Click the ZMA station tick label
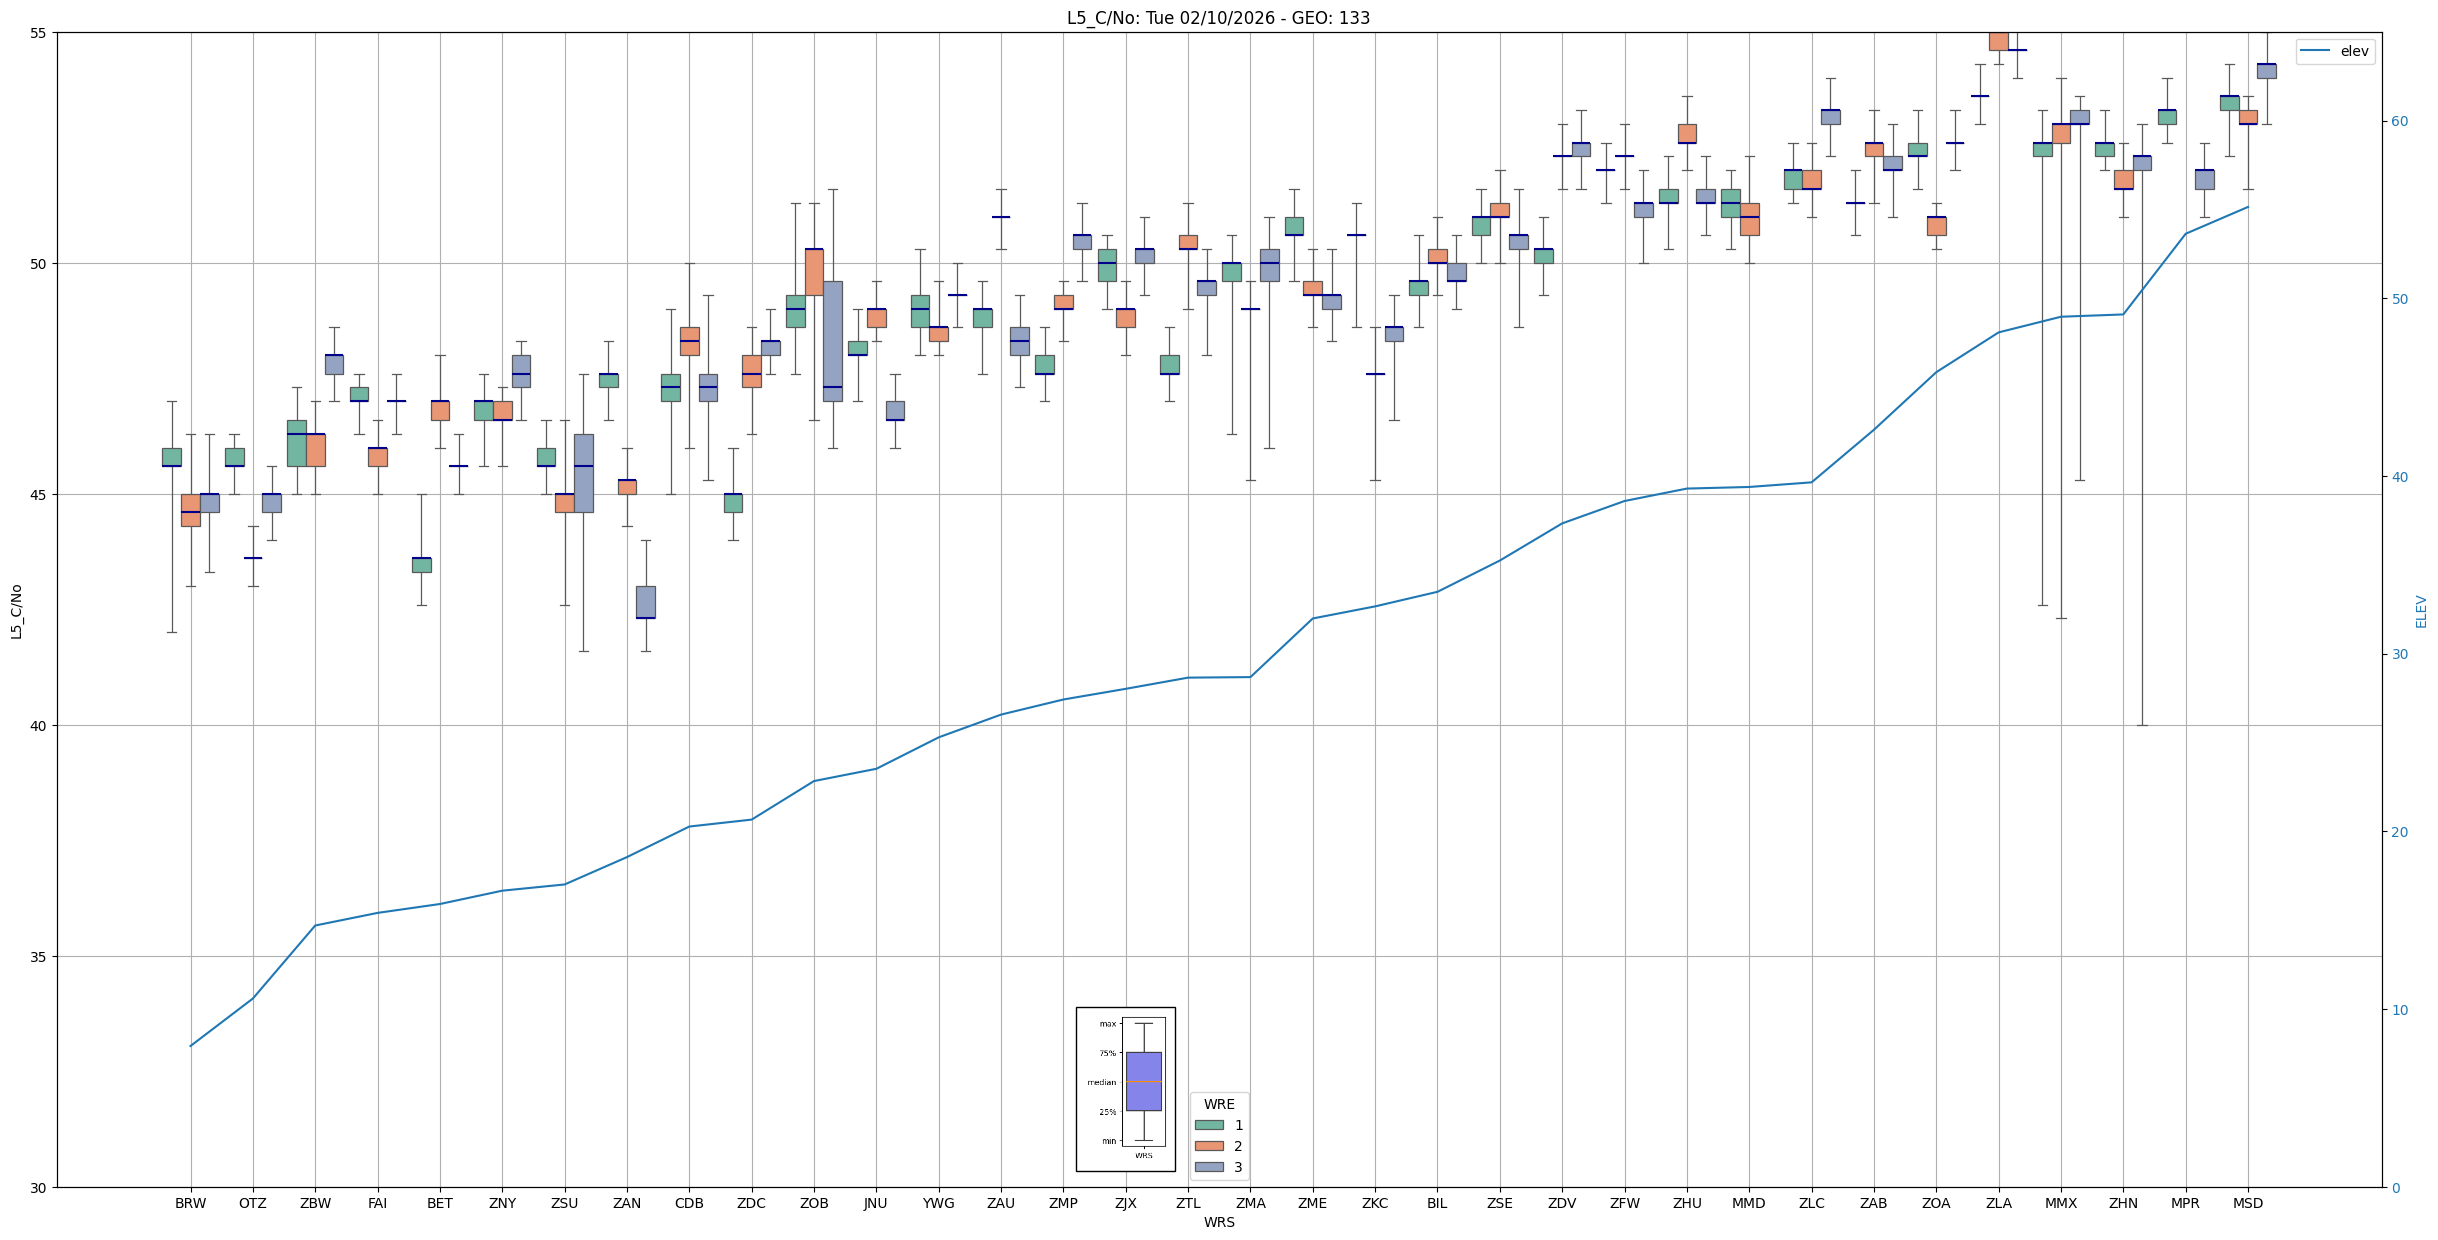The image size is (2438, 1240). click(x=1250, y=1203)
